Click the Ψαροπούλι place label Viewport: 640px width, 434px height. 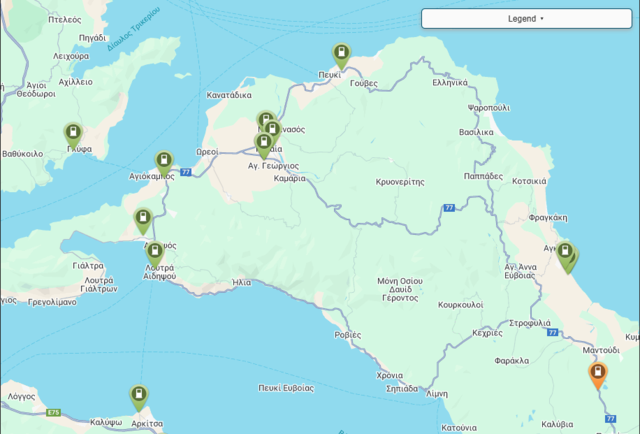[489, 108]
